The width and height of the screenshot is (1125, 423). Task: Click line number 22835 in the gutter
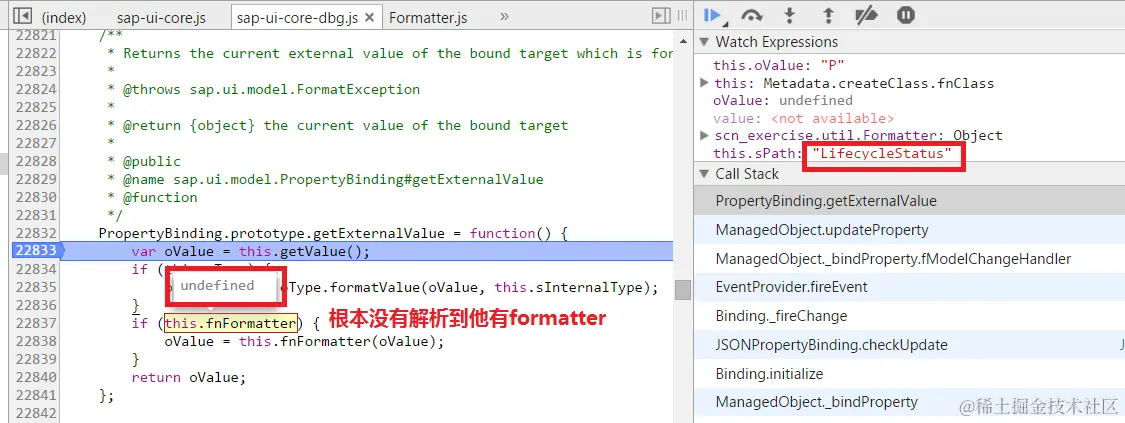(x=36, y=287)
